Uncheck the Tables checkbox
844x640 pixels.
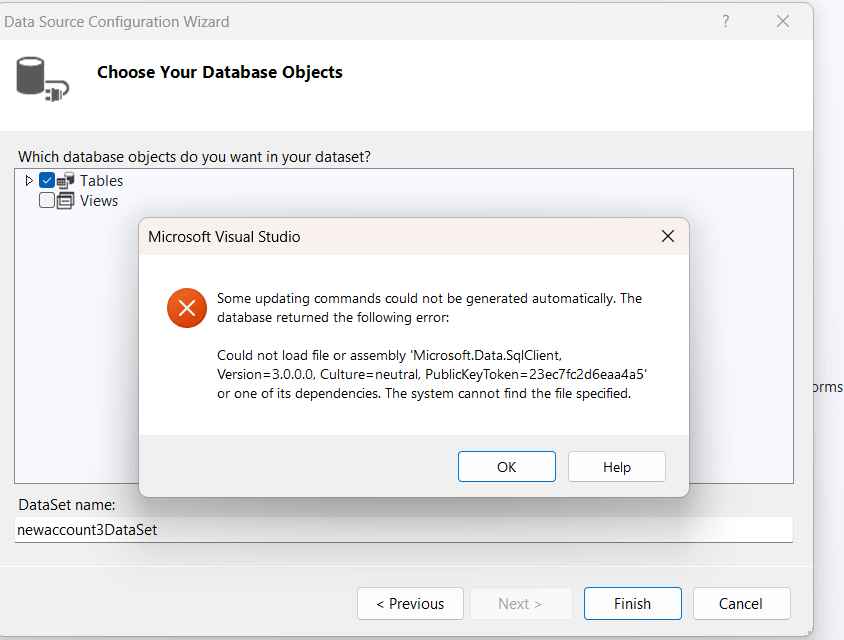coord(46,180)
